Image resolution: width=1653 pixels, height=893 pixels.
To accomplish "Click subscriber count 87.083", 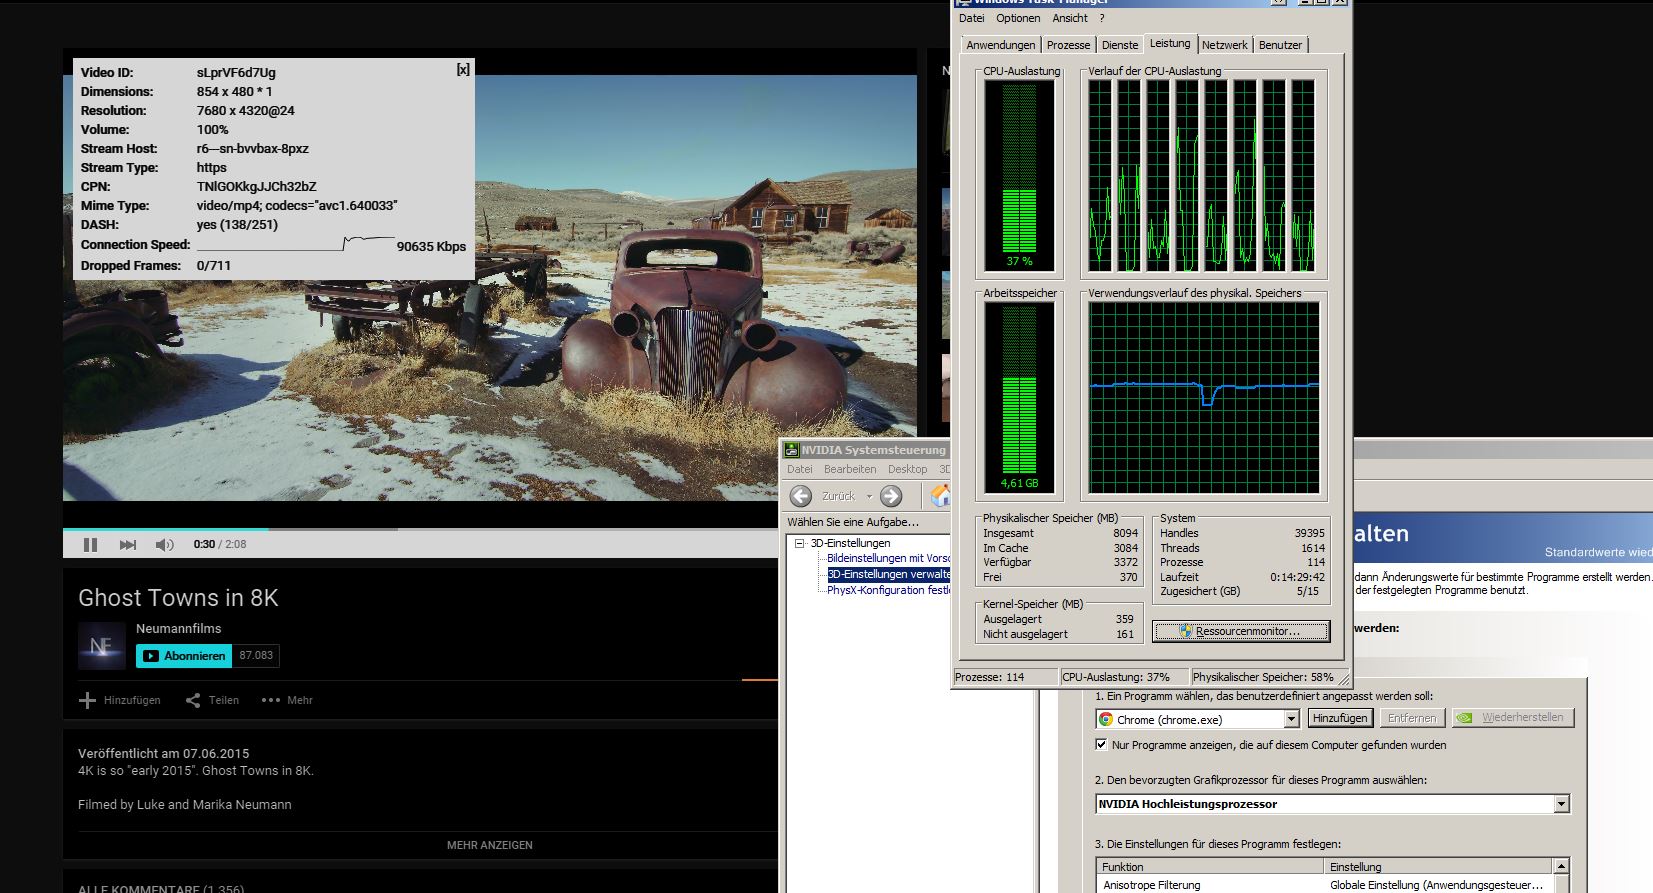I will 256,656.
